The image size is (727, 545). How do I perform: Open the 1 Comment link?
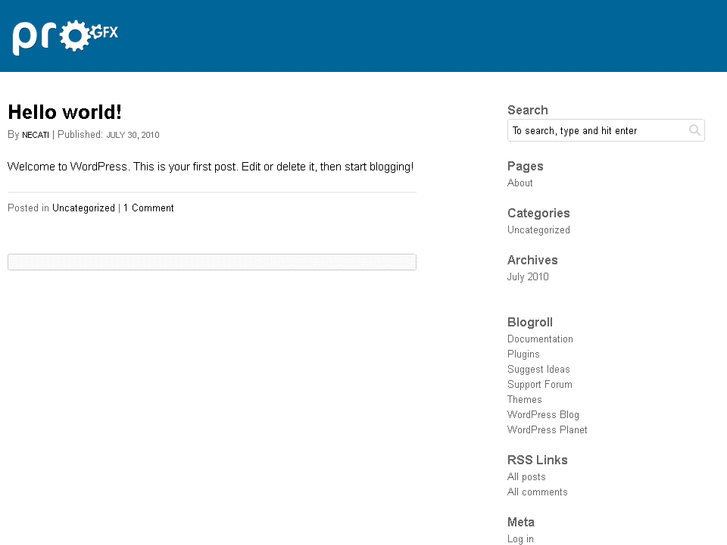click(149, 208)
